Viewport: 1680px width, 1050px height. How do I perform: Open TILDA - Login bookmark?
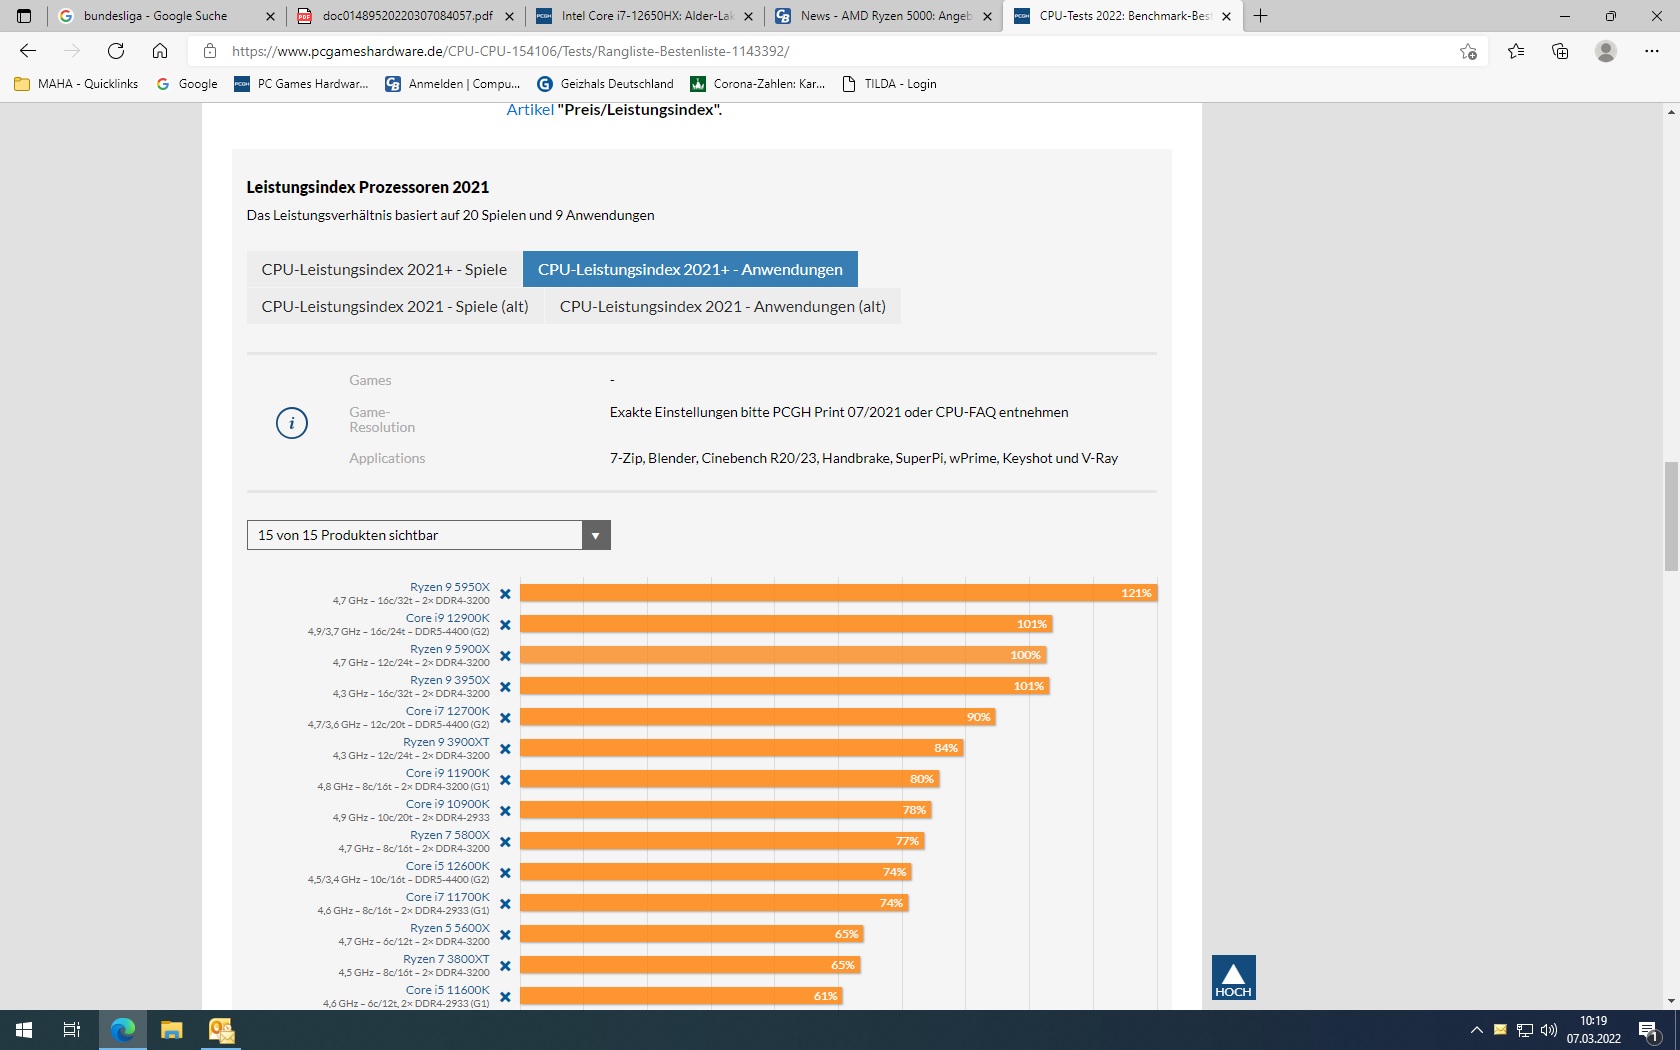[x=889, y=84]
